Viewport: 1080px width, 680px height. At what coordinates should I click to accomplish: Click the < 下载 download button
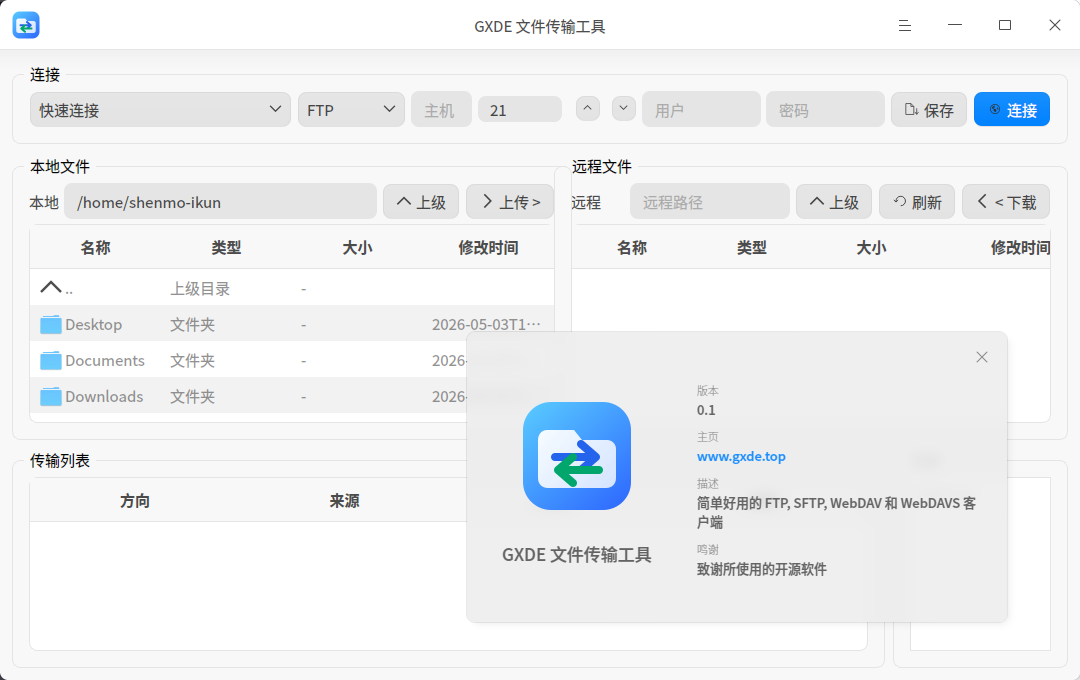(x=1006, y=202)
